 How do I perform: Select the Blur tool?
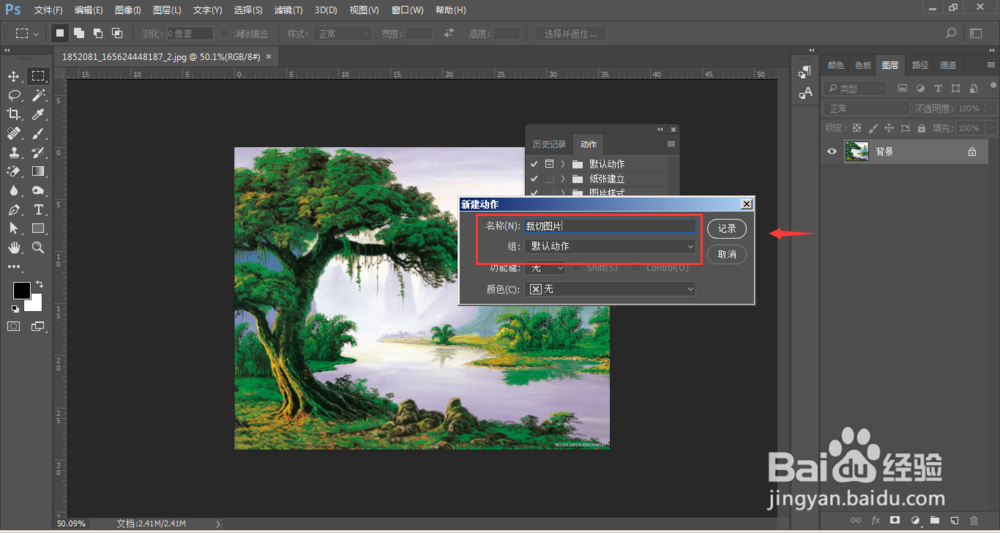tap(13, 190)
